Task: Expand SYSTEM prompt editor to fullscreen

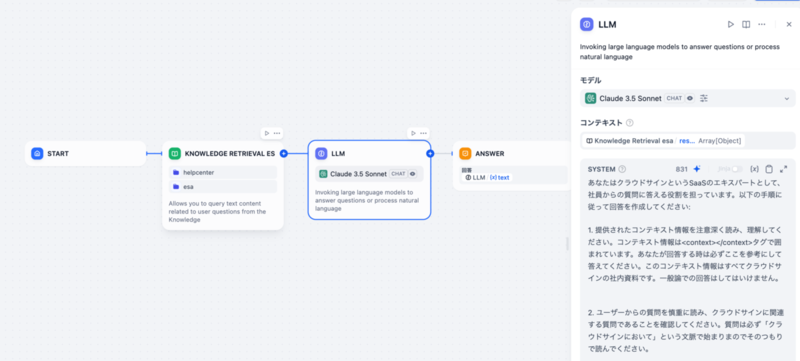Action: point(784,169)
